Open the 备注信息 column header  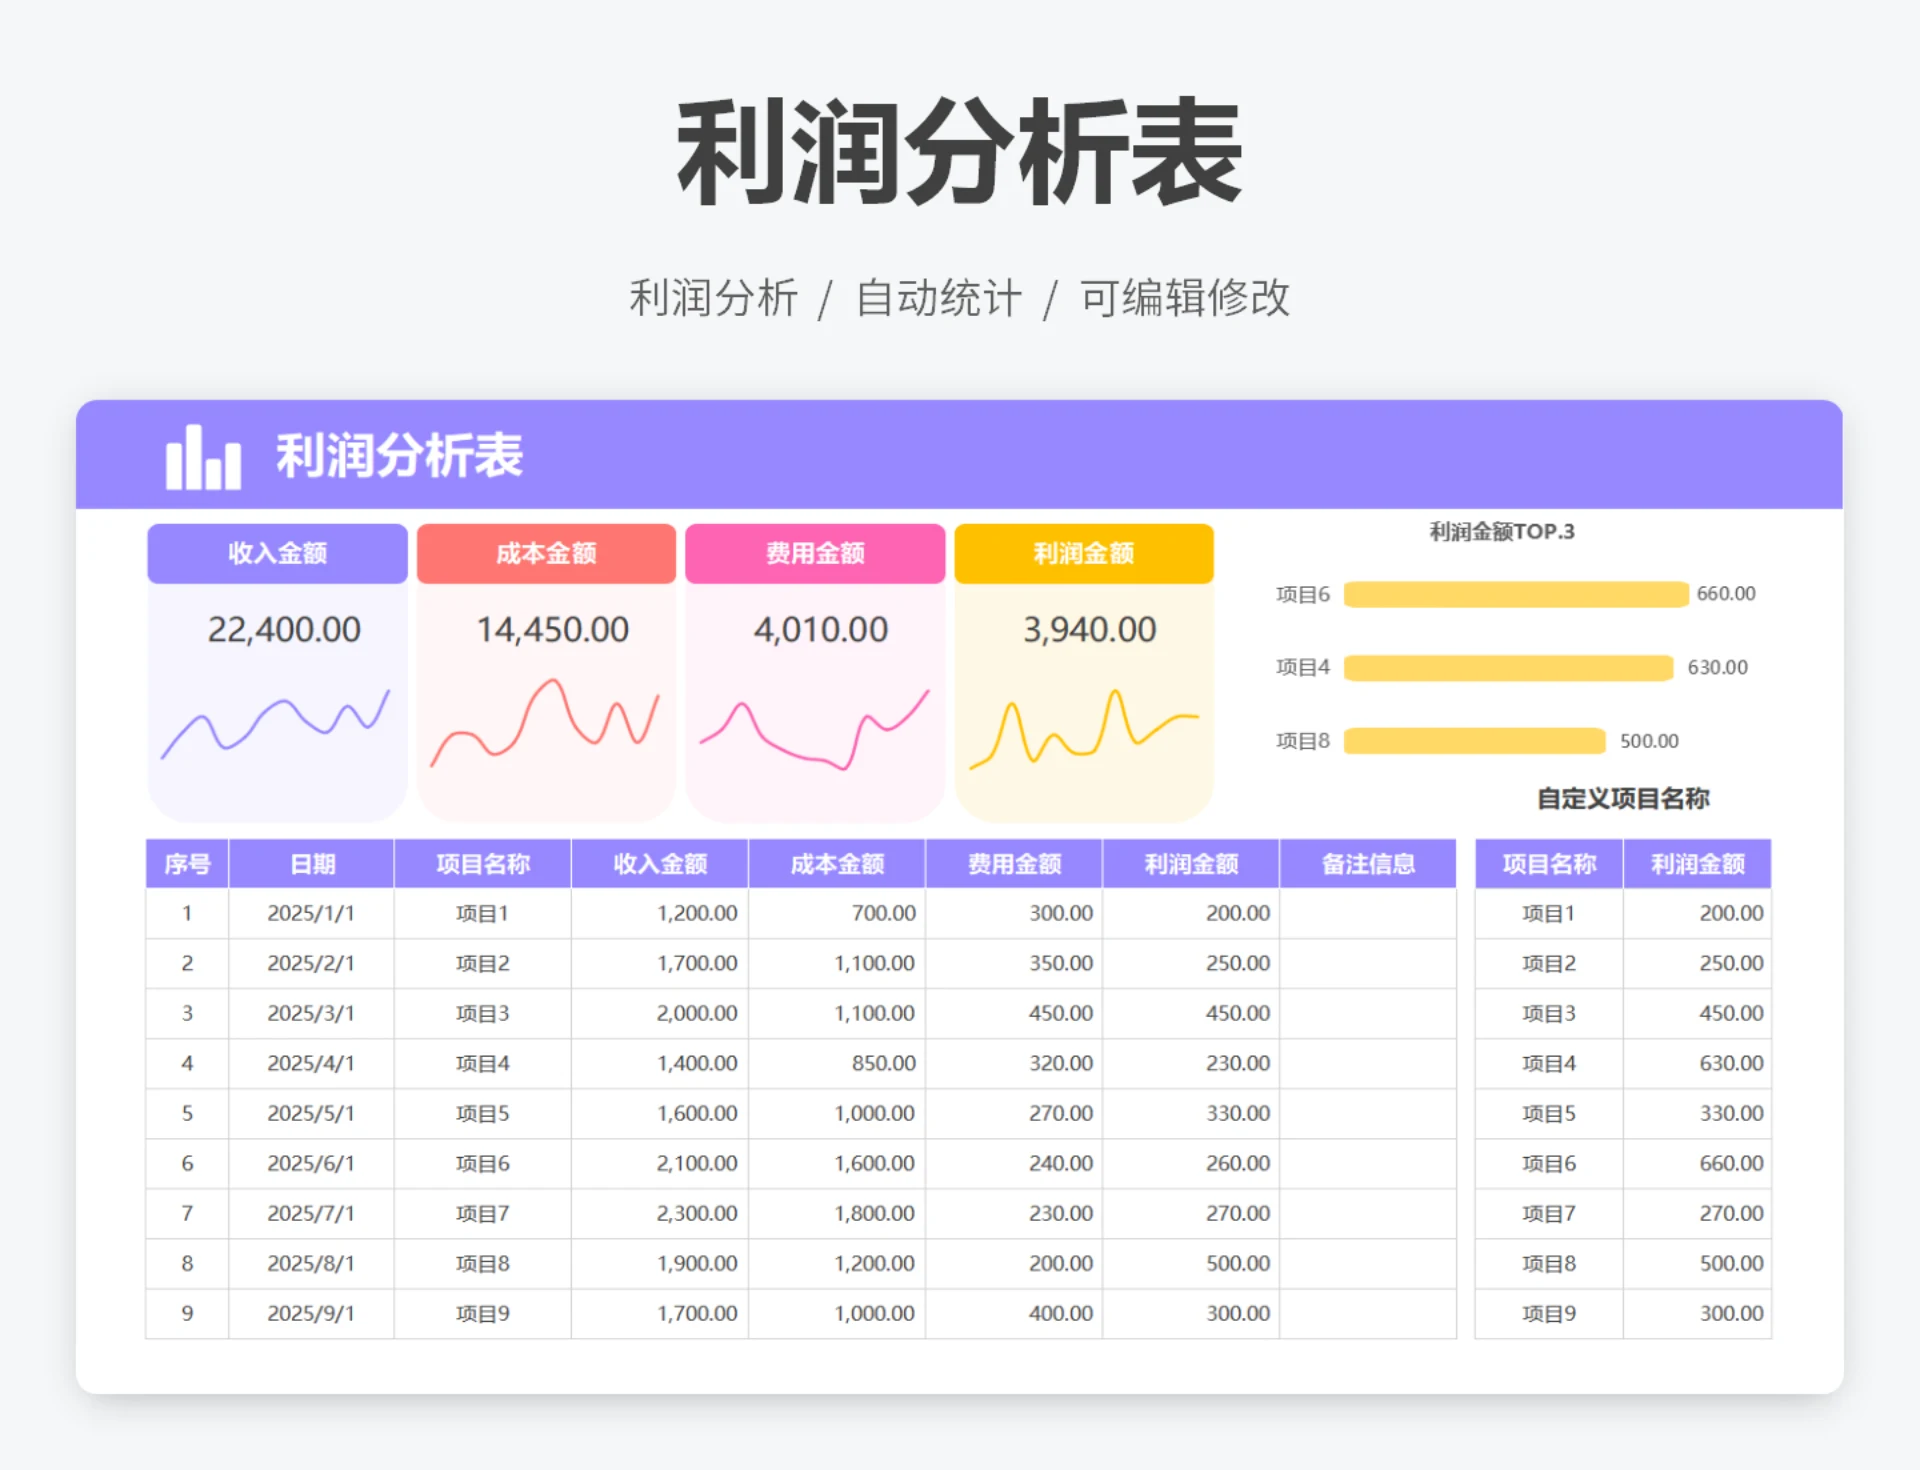(1367, 863)
